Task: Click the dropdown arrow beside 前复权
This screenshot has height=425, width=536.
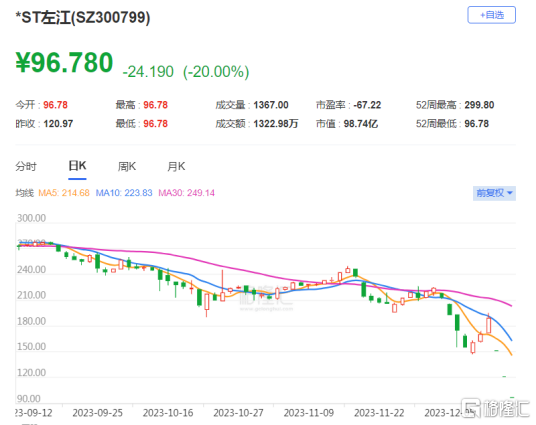Action: 510,193
